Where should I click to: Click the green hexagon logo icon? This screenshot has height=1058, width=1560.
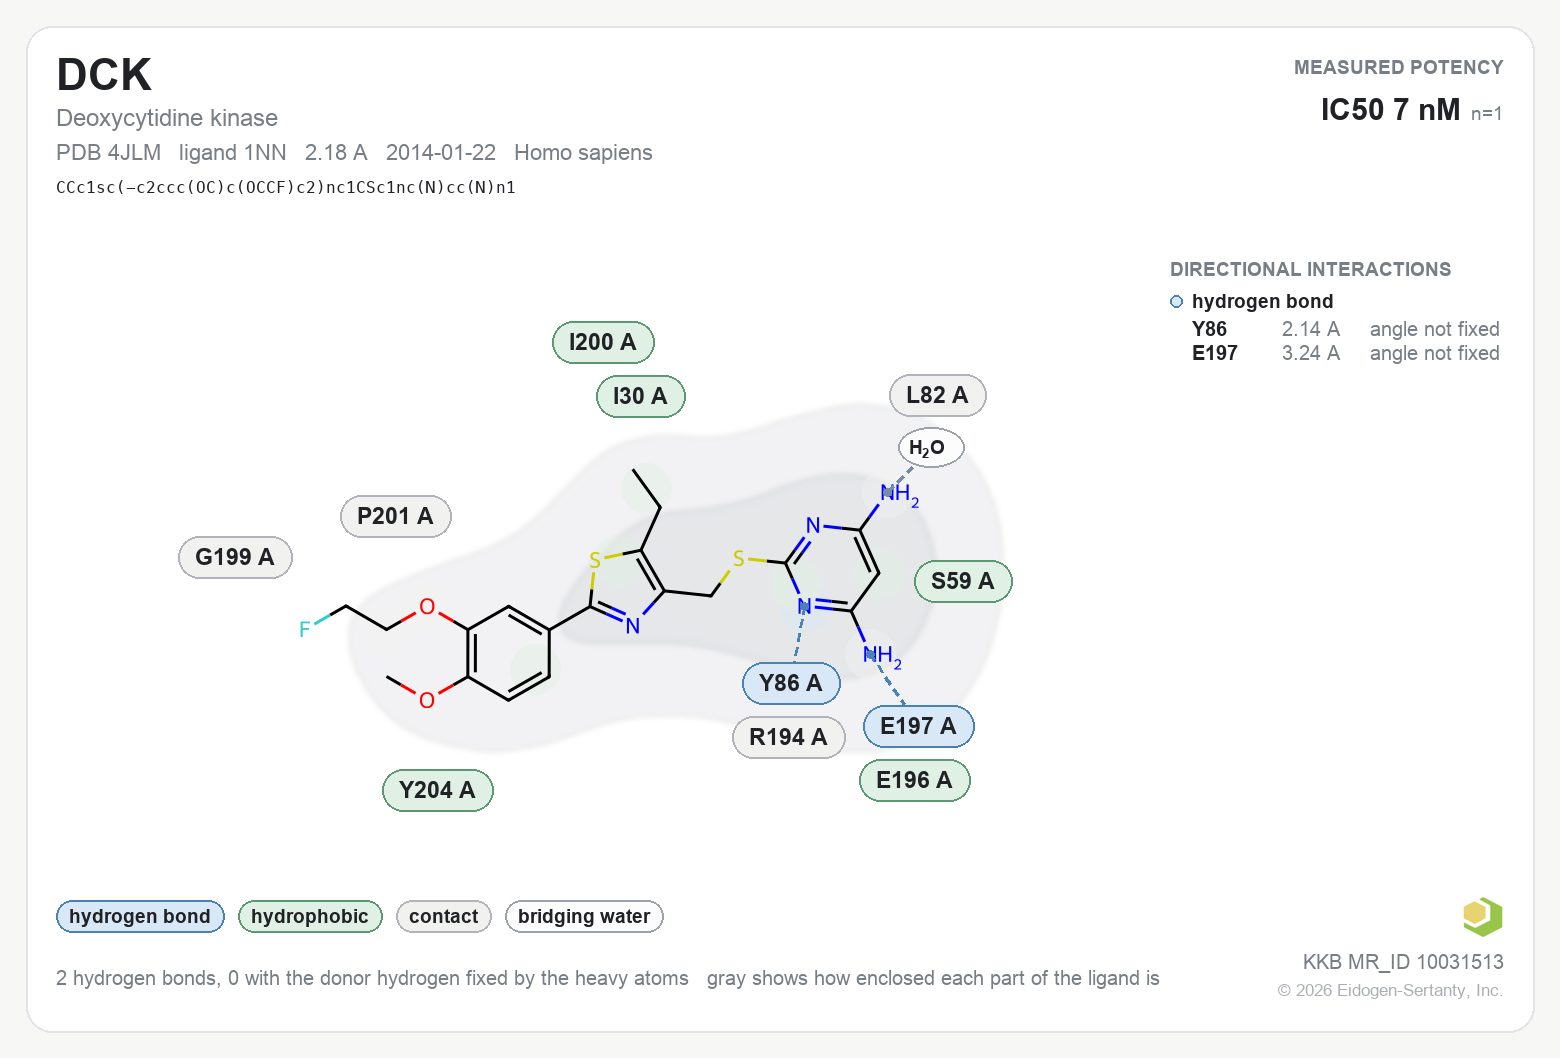pos(1482,916)
